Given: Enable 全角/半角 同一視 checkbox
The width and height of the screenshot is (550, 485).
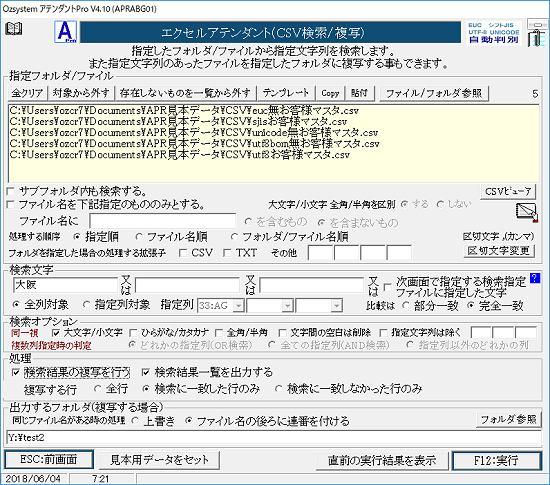Looking at the screenshot, I should [219, 332].
